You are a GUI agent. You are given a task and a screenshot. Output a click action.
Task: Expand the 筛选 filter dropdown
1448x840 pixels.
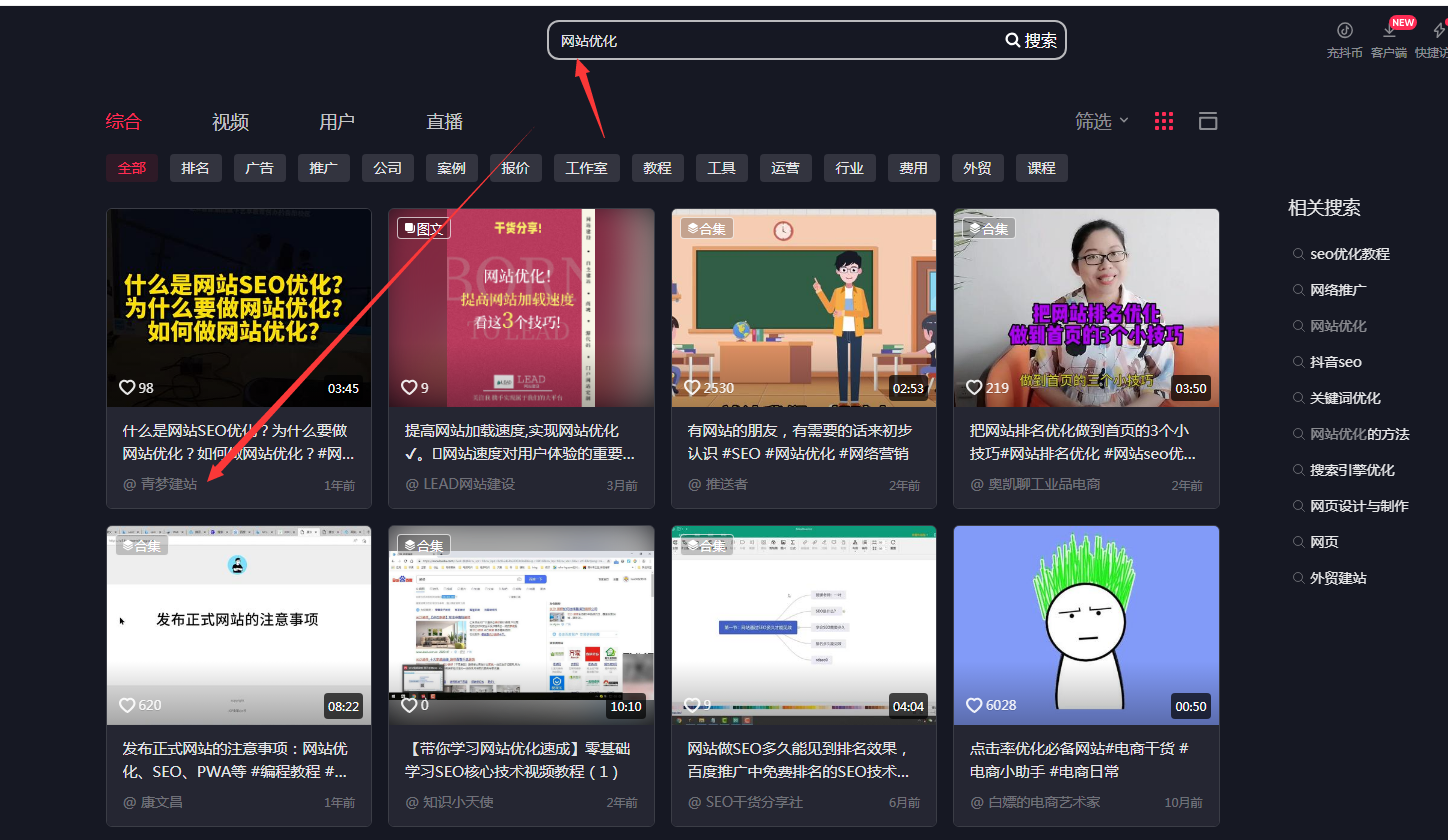(1101, 121)
